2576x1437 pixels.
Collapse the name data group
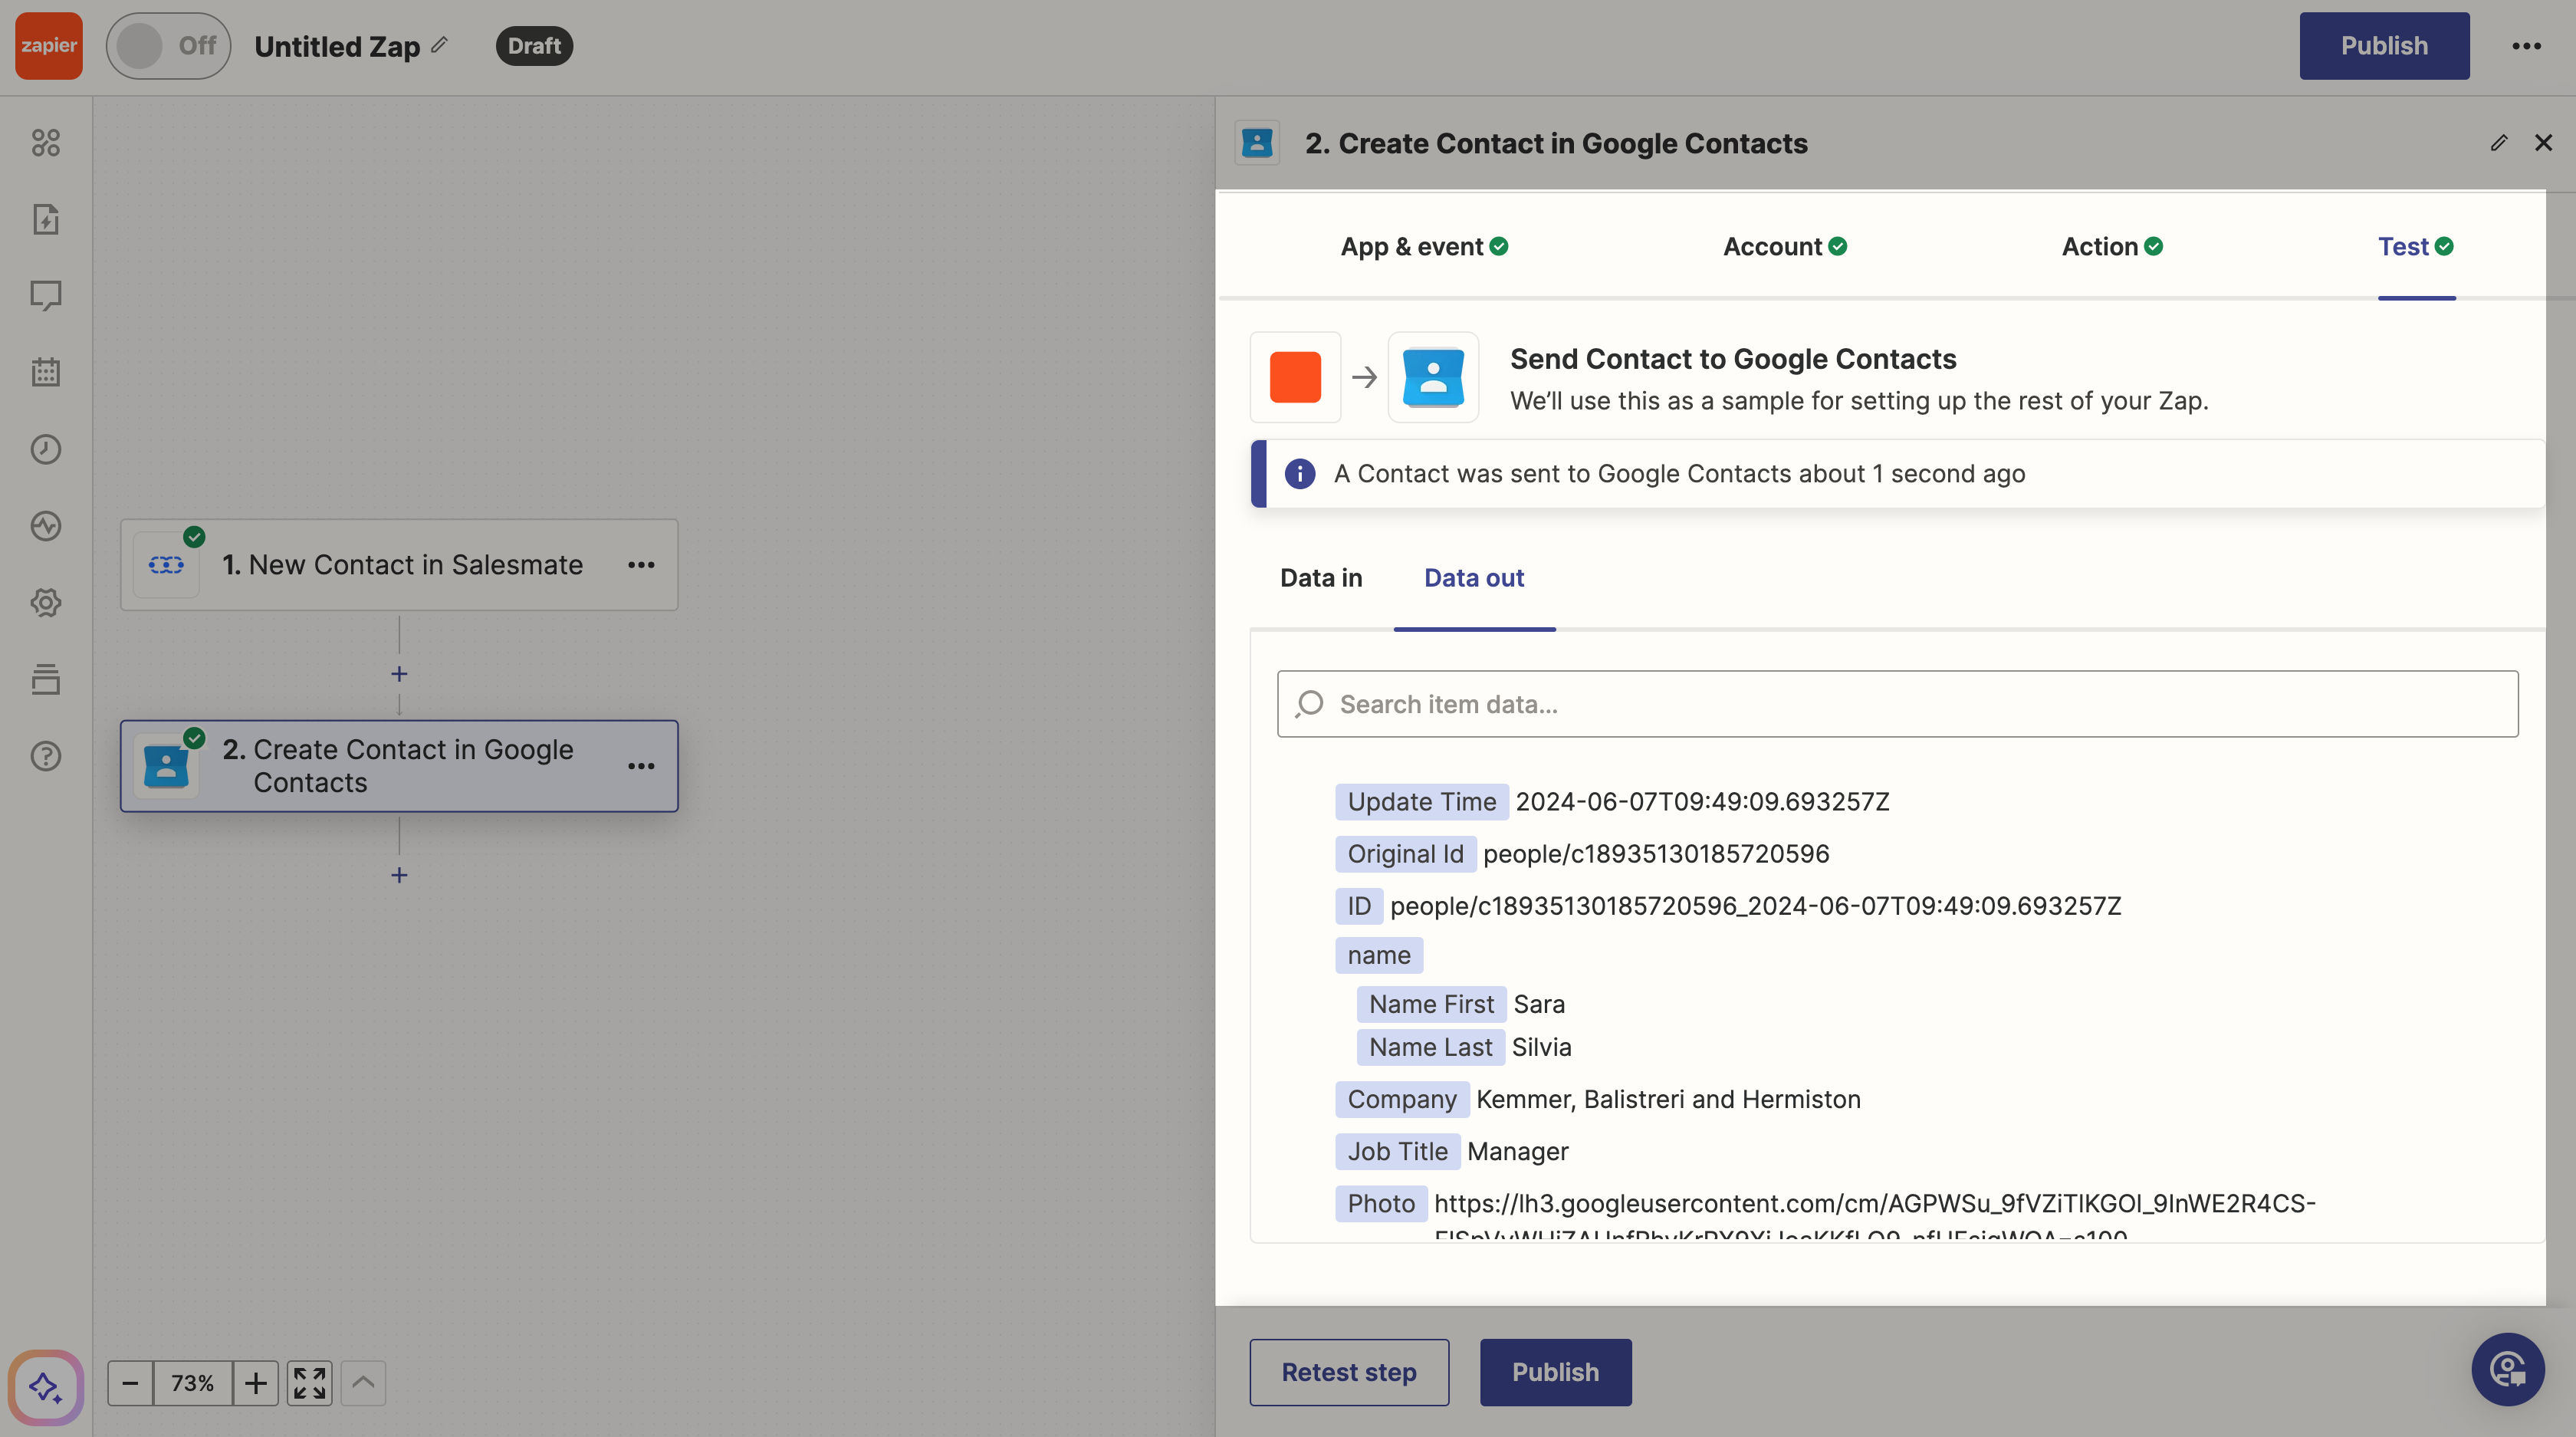(x=1378, y=955)
